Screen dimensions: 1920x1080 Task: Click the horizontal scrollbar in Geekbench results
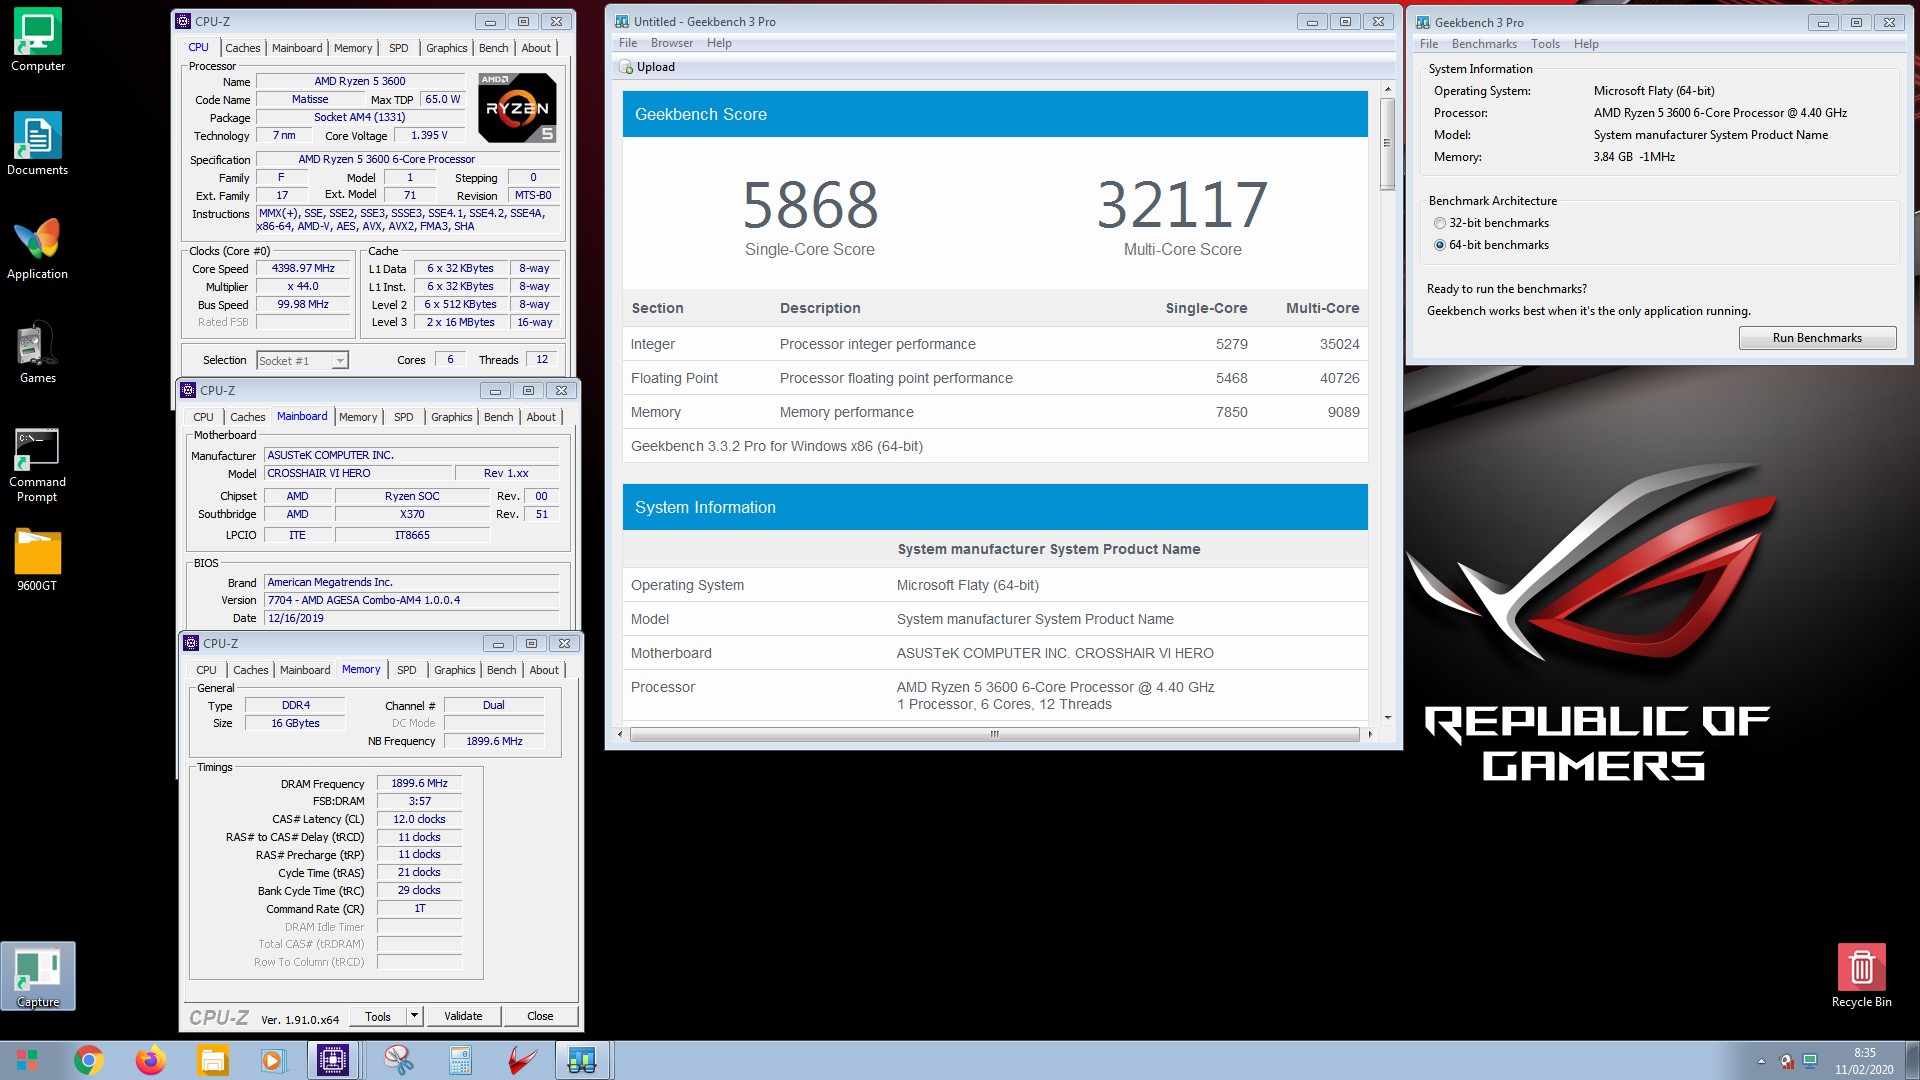point(994,734)
